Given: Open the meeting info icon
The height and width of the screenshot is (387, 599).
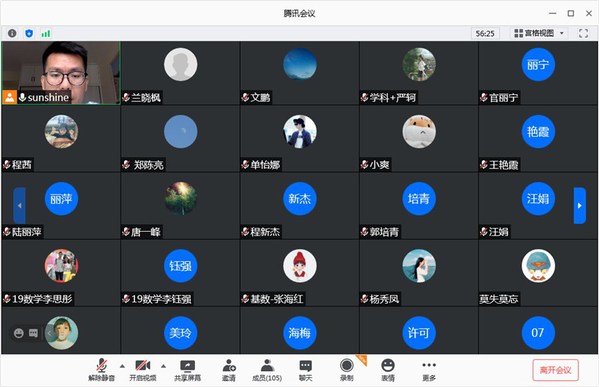Looking at the screenshot, I should [12, 33].
